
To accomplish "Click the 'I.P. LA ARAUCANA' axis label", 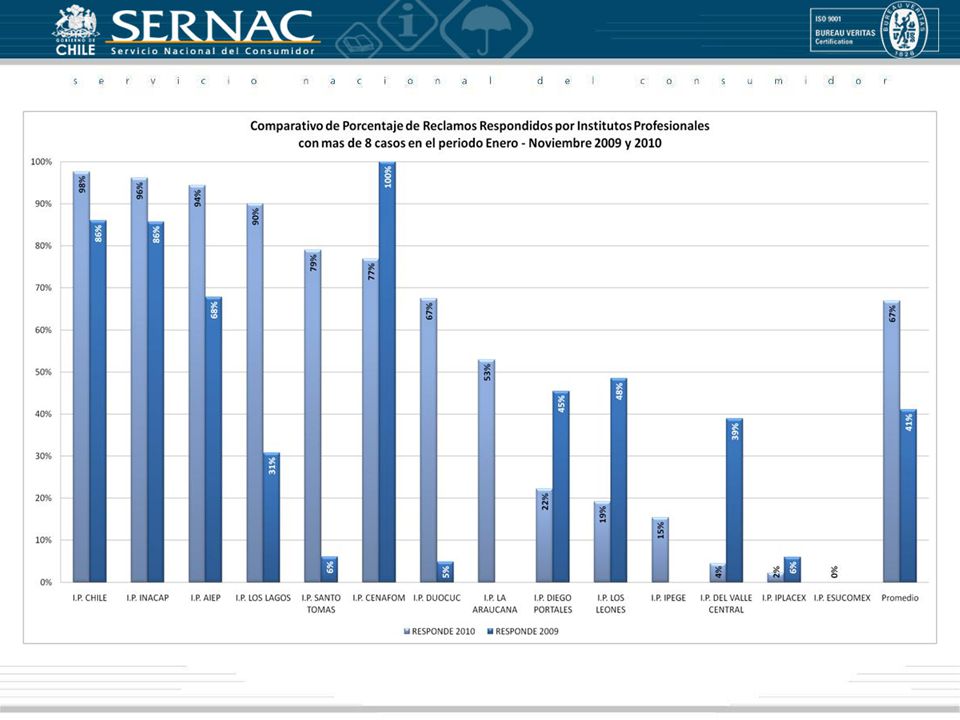I will 495,604.
